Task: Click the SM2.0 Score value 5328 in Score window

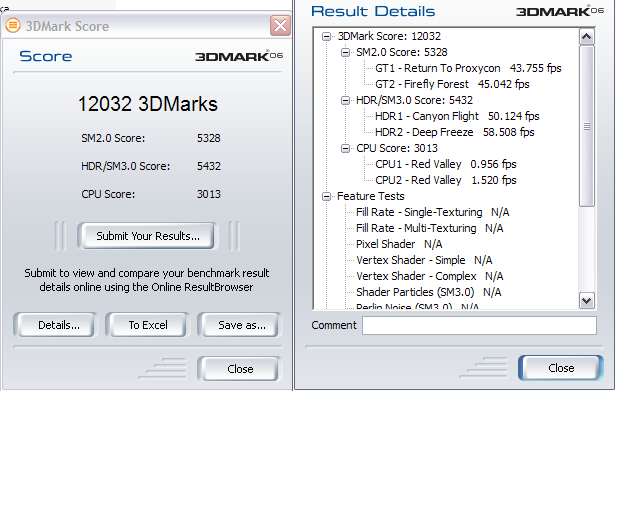Action: point(209,138)
